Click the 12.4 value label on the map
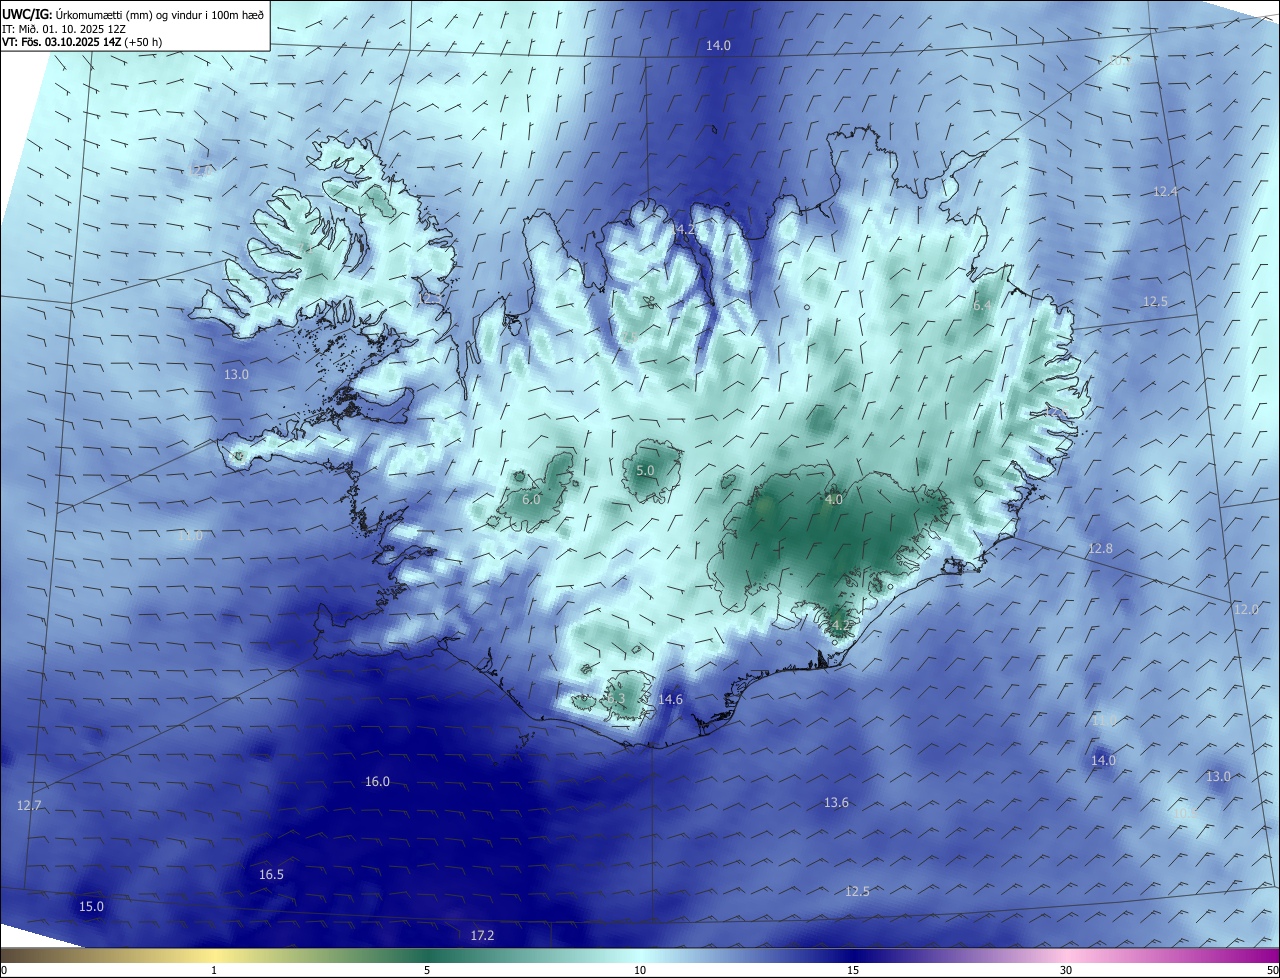 [x=1165, y=191]
